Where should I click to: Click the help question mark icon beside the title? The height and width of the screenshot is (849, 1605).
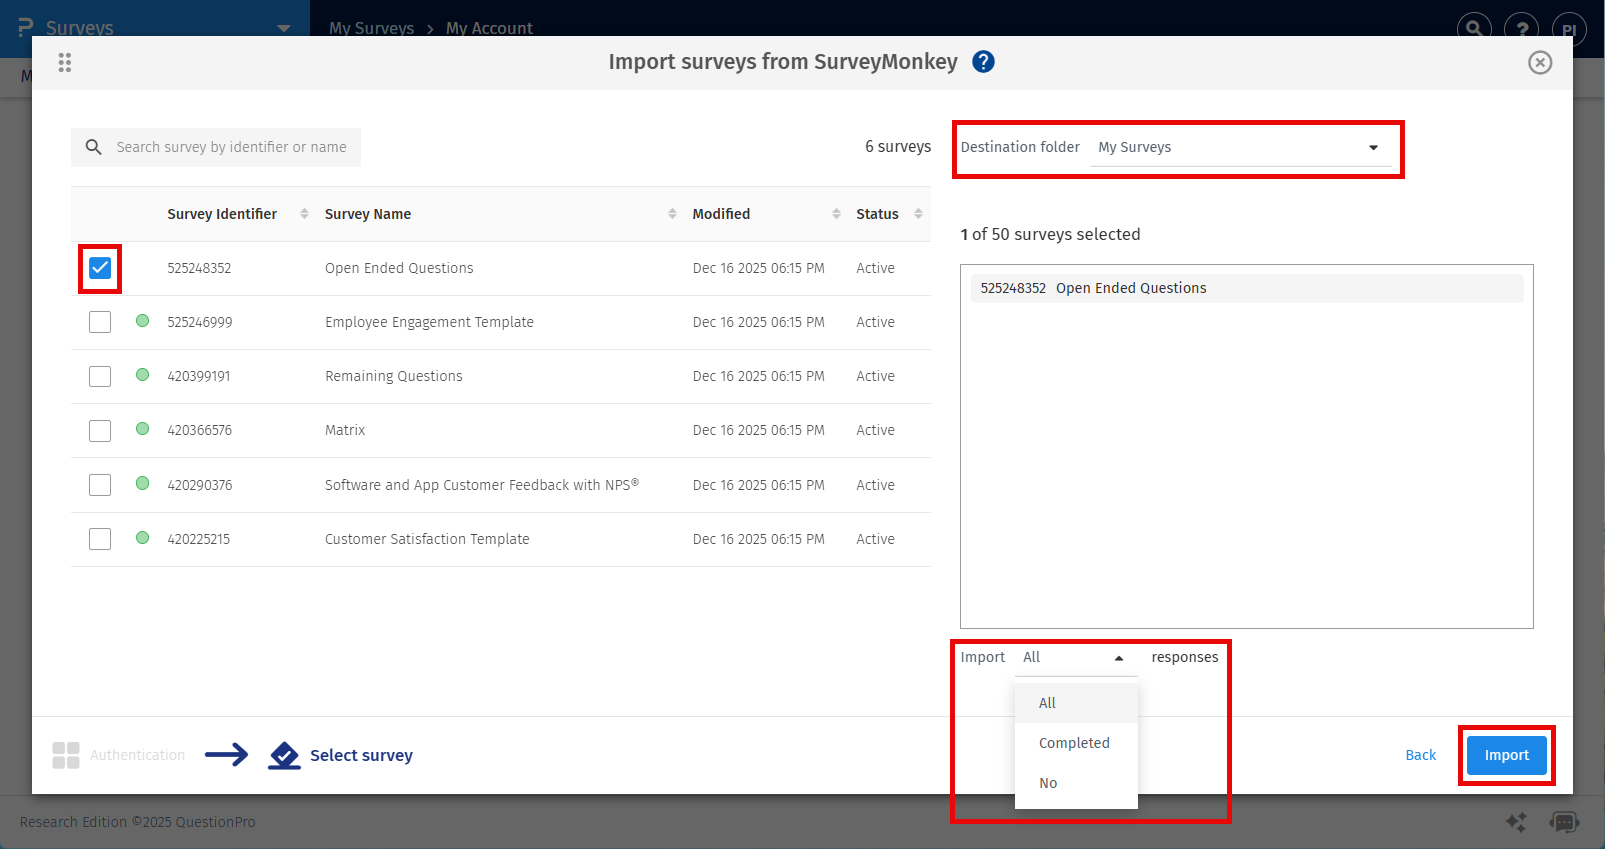click(x=983, y=62)
